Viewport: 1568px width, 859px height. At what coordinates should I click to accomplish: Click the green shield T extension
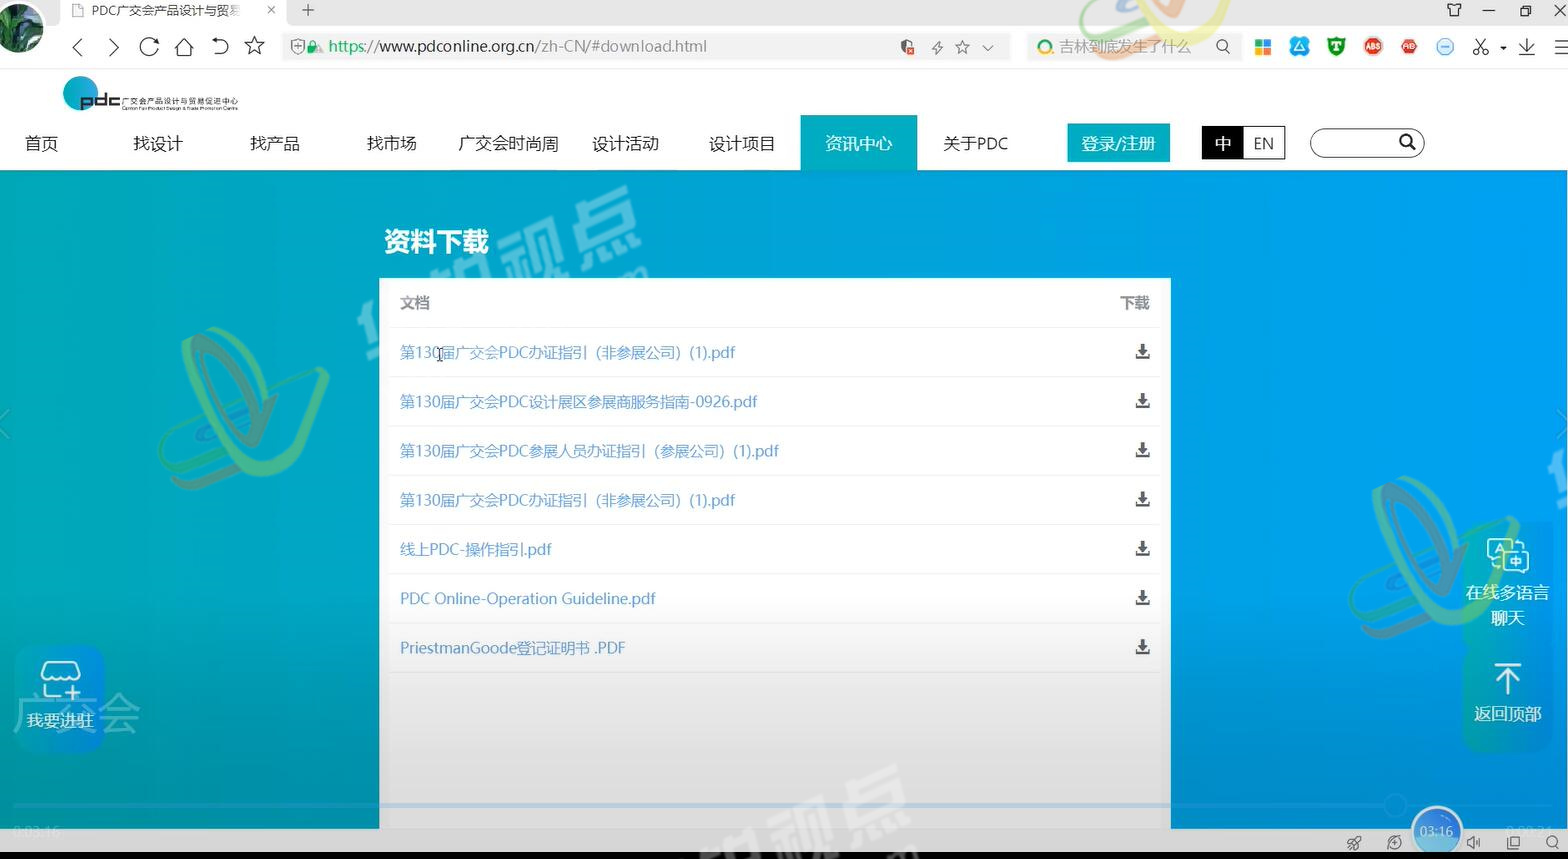pos(1336,46)
